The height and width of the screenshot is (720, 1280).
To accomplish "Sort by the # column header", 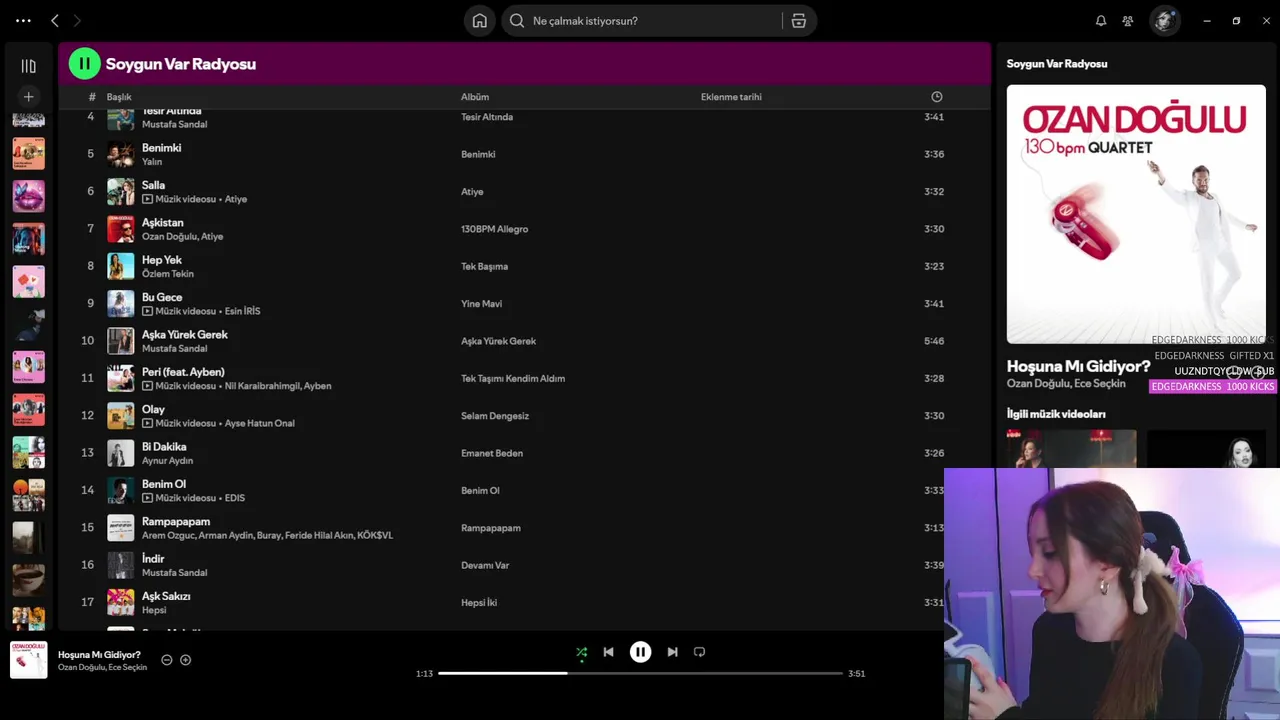I will coord(92,97).
